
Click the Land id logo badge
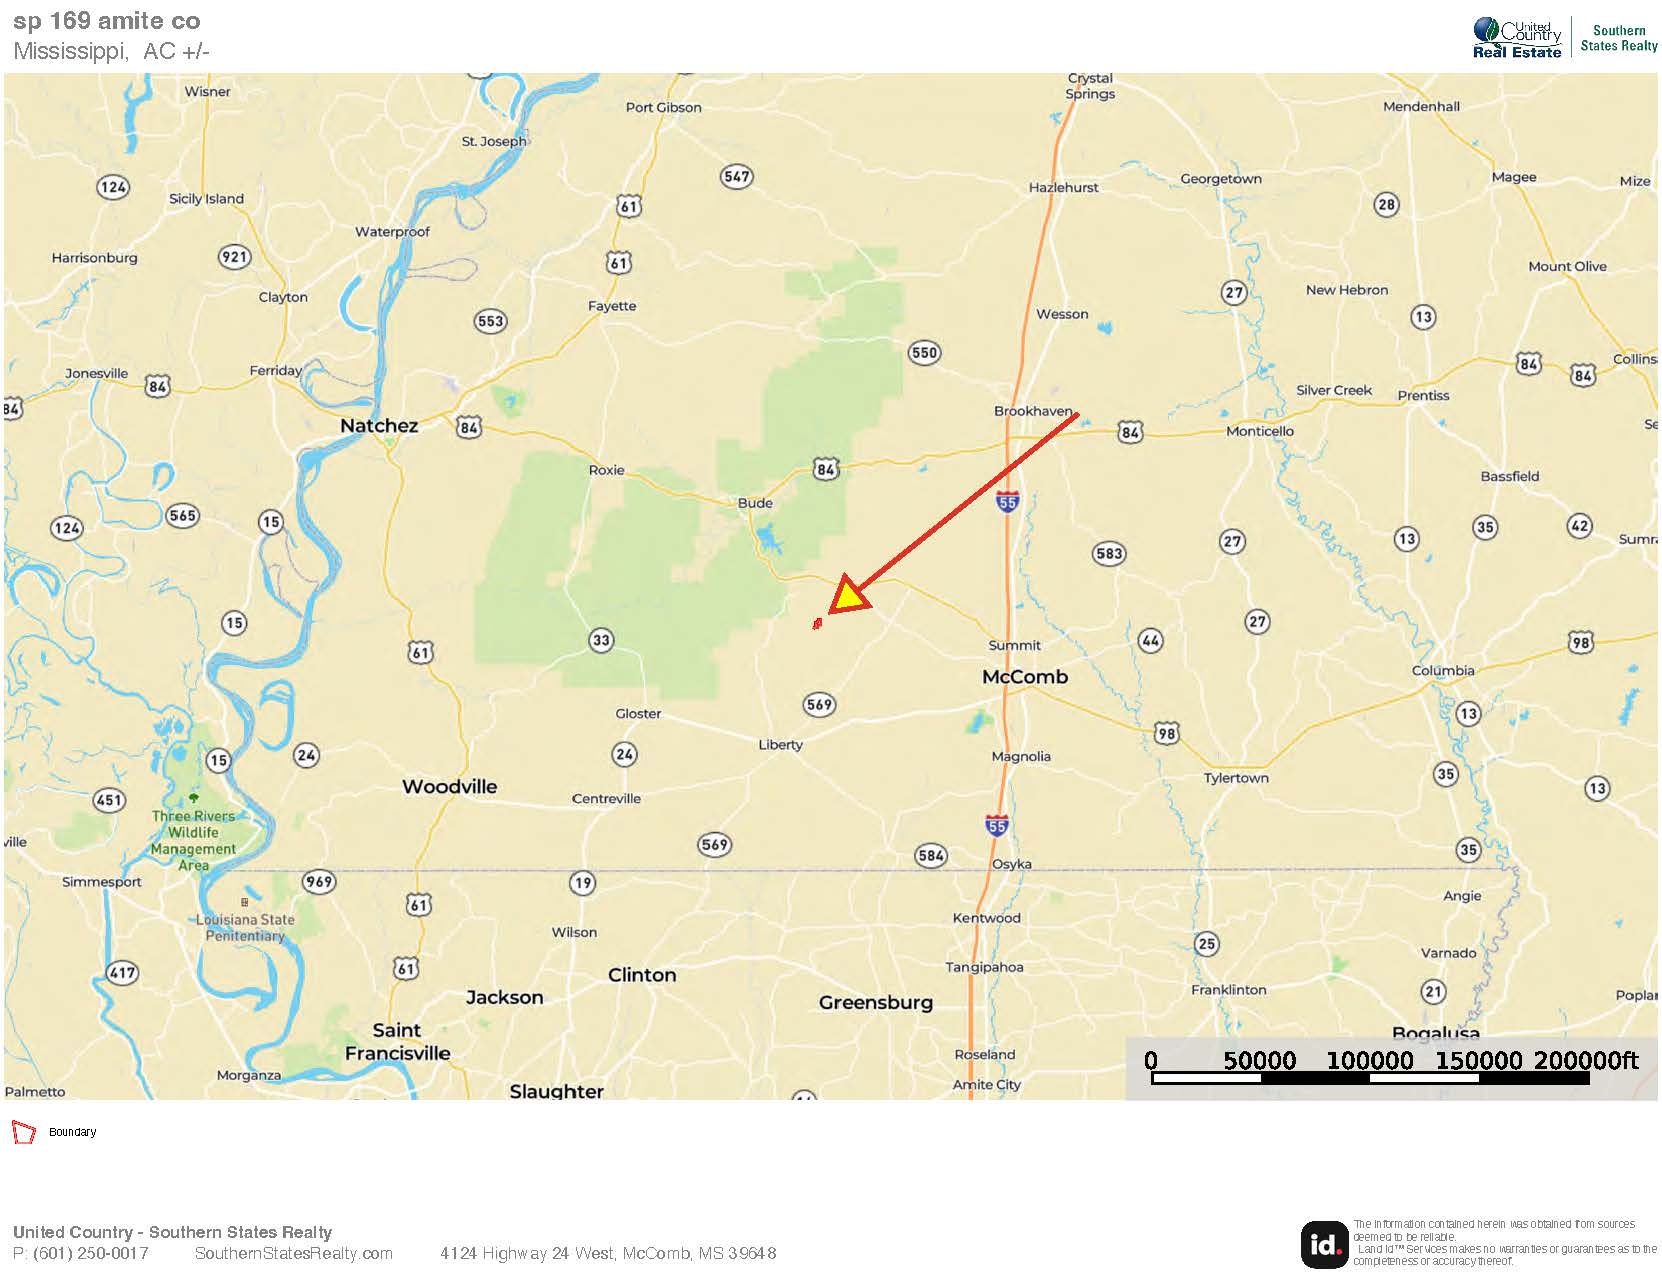pos(1324,1244)
